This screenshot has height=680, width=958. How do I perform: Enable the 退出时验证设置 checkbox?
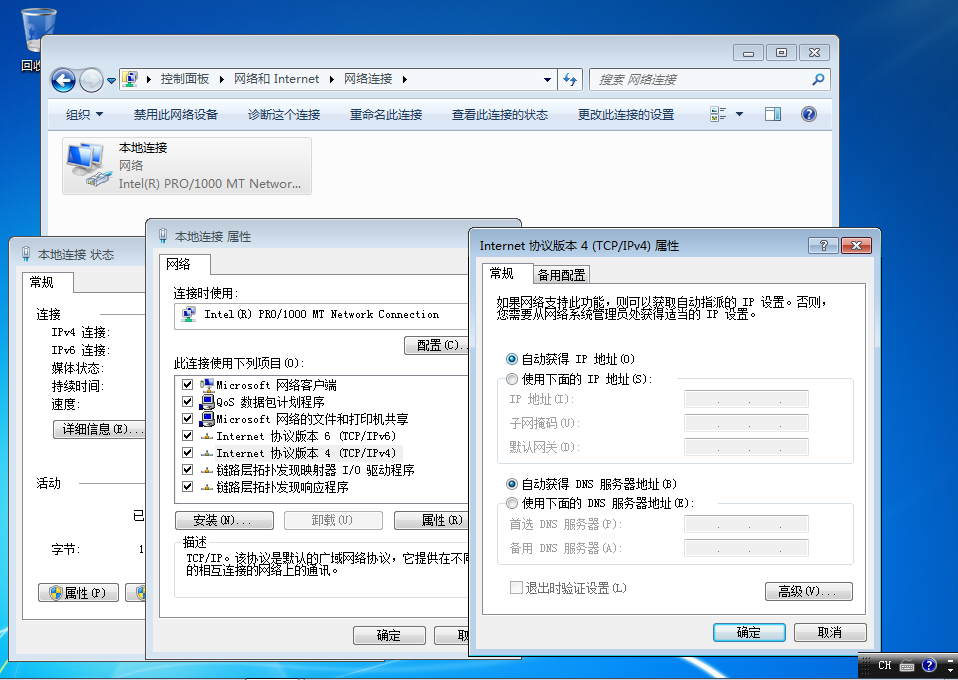pos(516,587)
